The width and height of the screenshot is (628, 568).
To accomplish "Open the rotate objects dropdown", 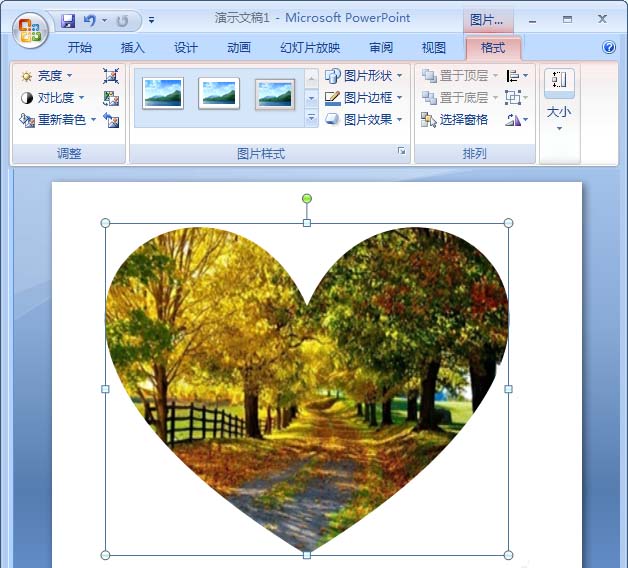I will tap(517, 119).
